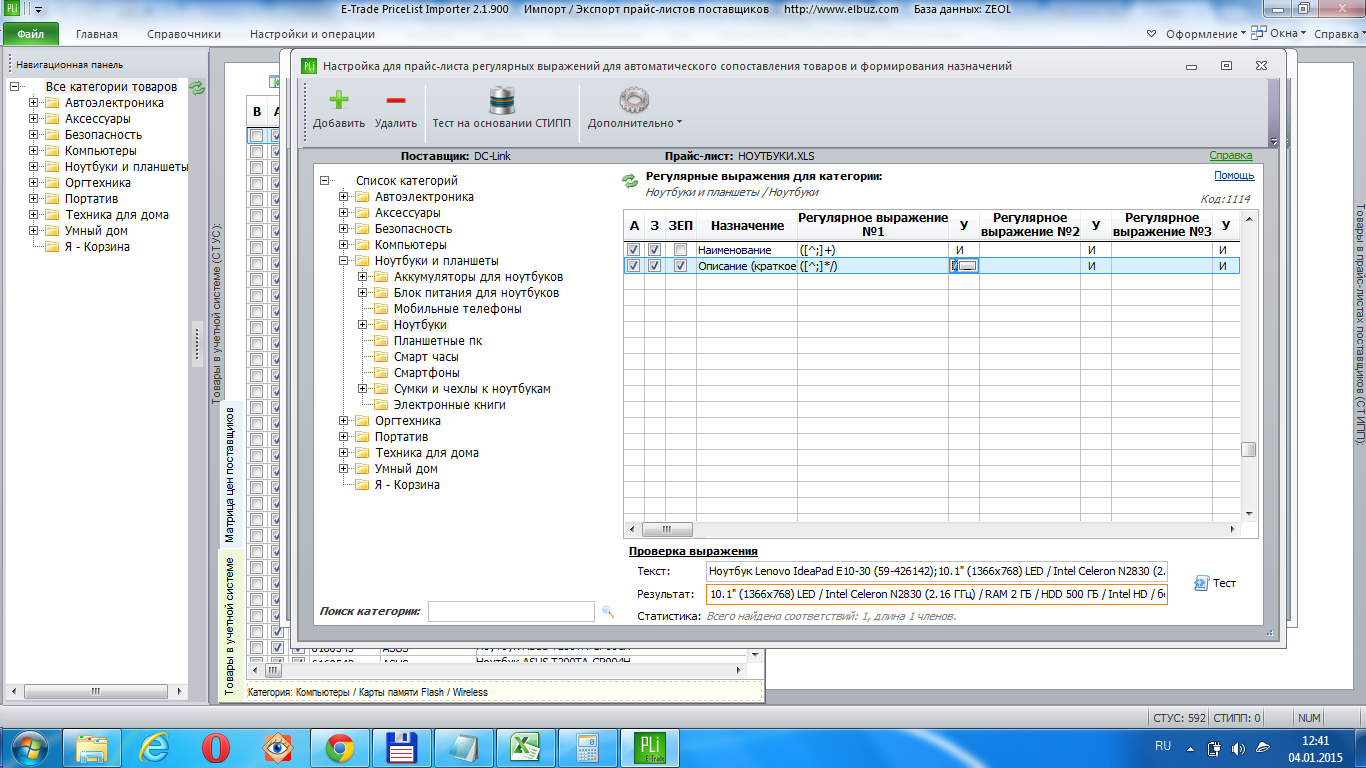Open the Справка dropdown in the ribbon

tap(1340, 34)
